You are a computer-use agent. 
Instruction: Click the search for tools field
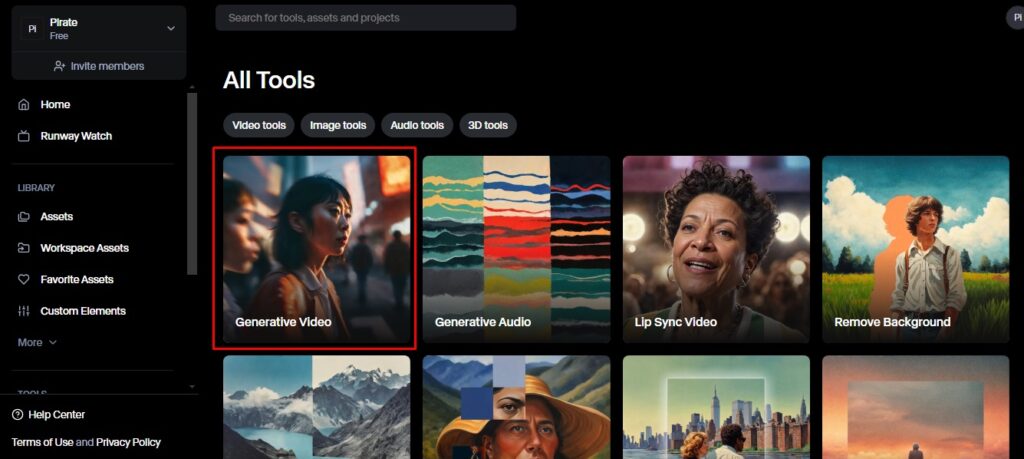[x=366, y=18]
